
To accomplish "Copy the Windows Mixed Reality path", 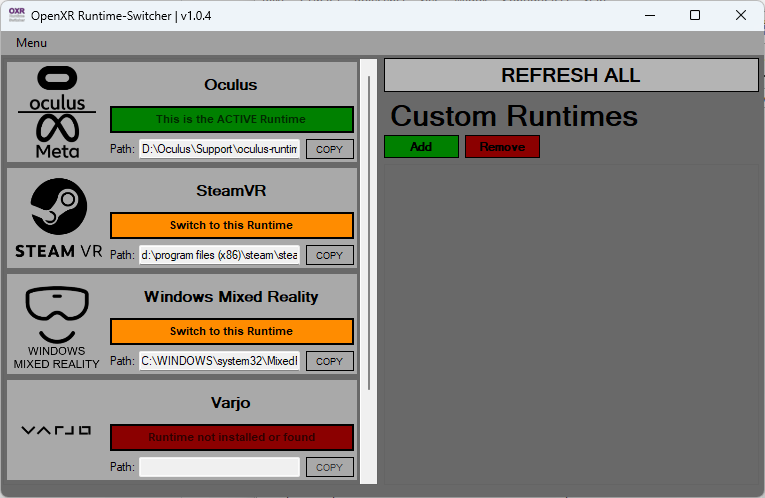I will 330,361.
